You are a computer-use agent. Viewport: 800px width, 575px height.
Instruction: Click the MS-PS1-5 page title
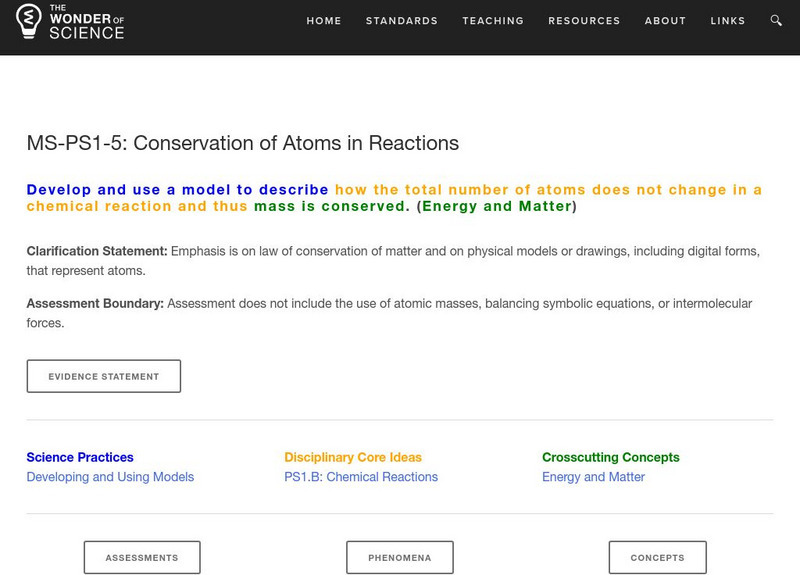[x=243, y=143]
